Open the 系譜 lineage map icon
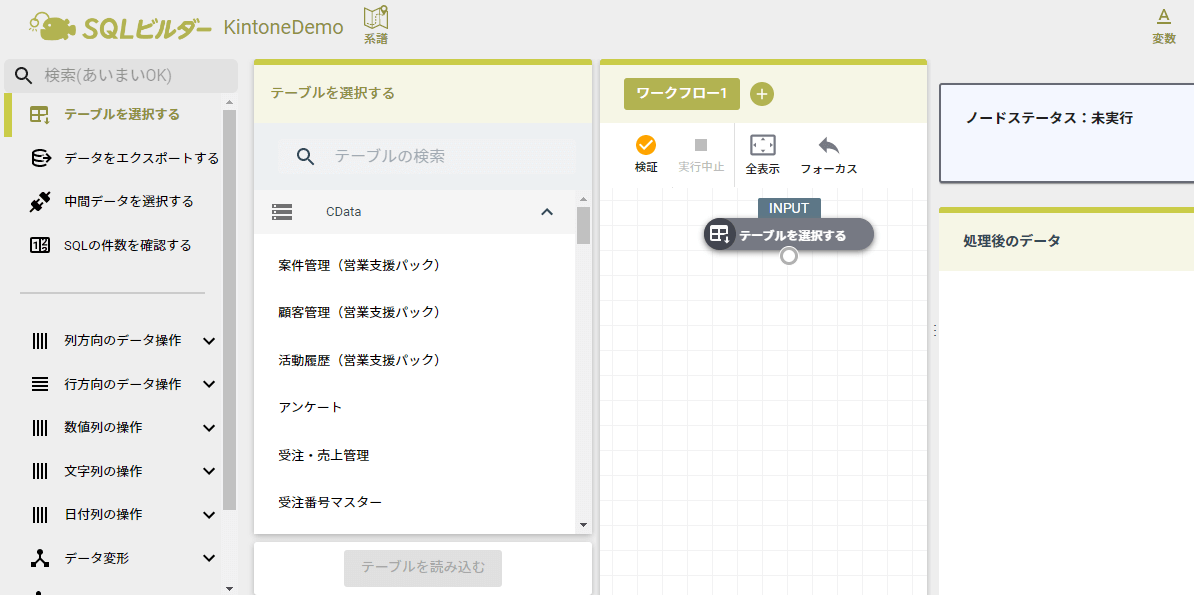 (375, 26)
